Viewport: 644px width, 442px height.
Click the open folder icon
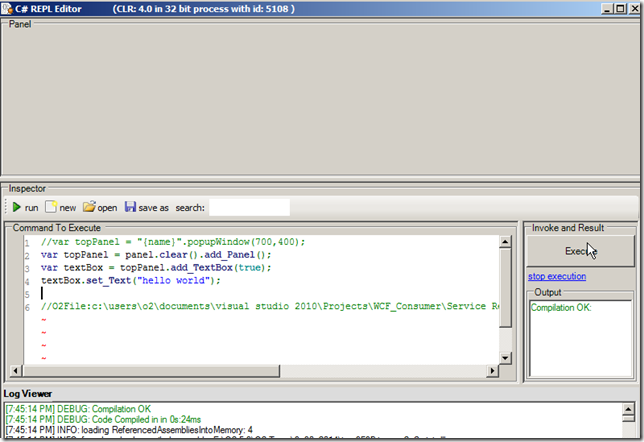pos(89,206)
